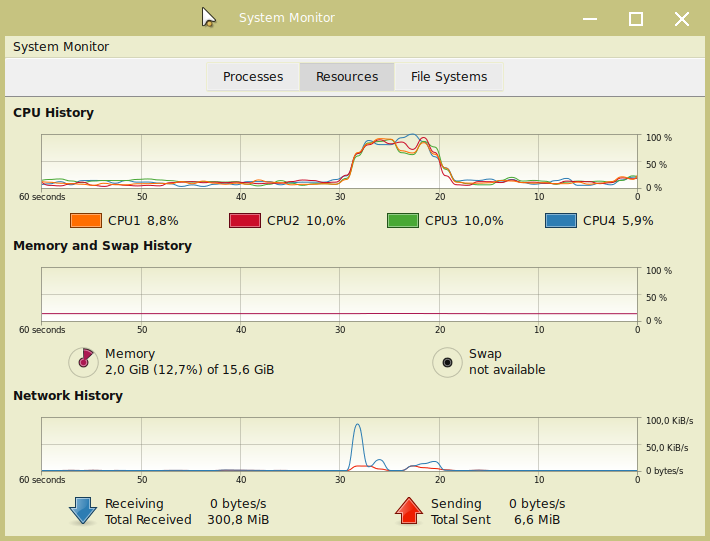Minimize the System Monitor window
This screenshot has width=710, height=541.
590,19
